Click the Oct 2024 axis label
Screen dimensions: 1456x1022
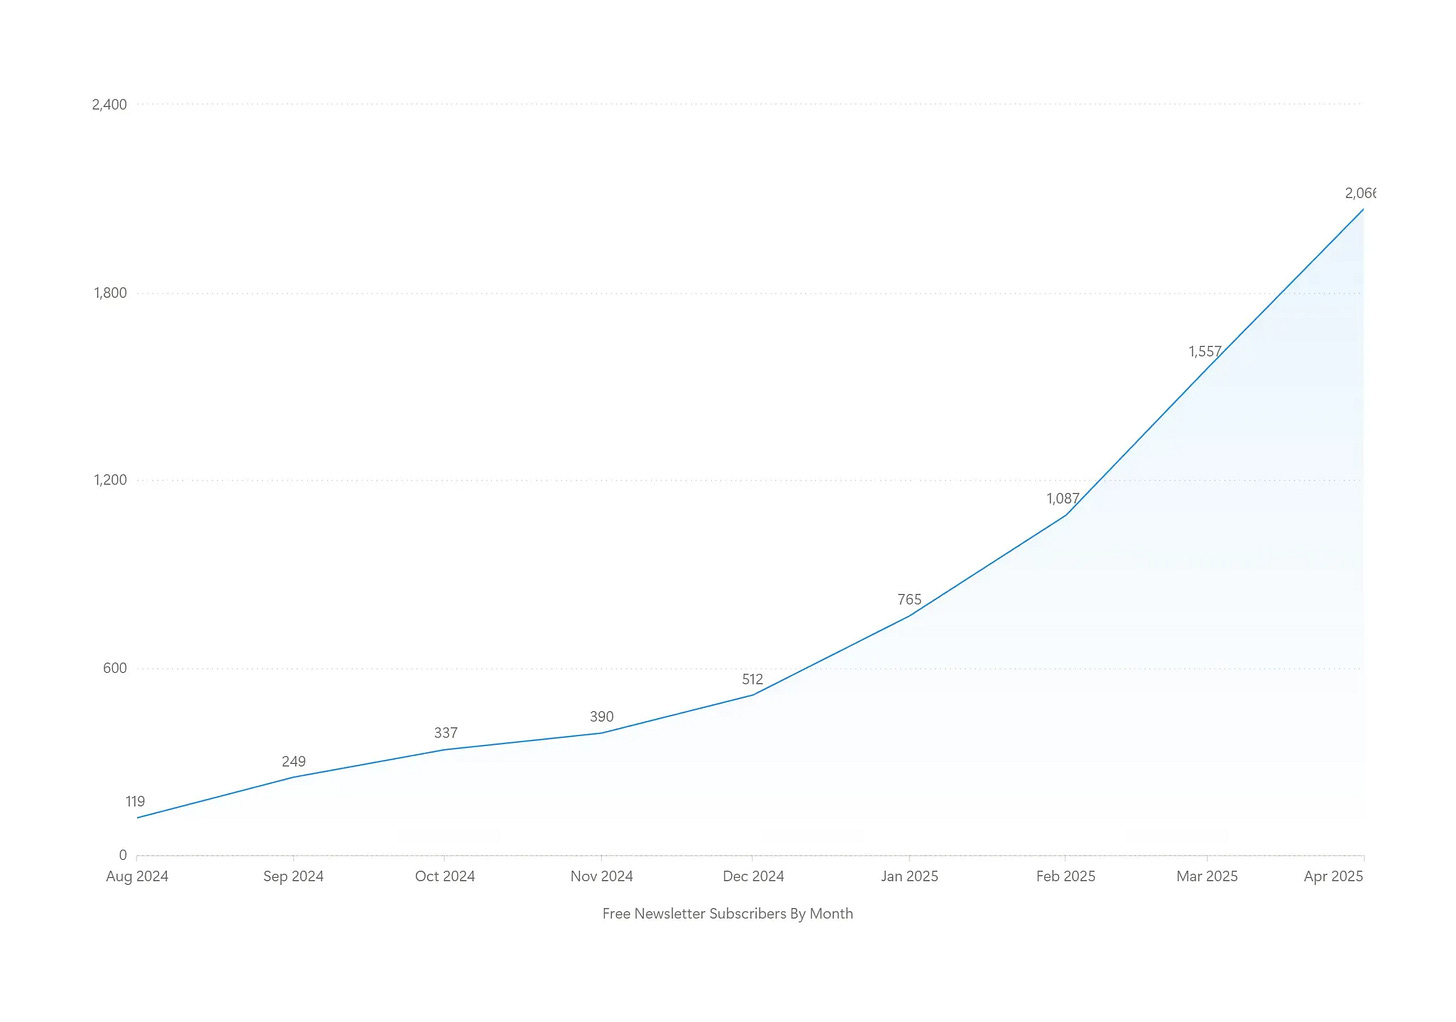point(445,876)
